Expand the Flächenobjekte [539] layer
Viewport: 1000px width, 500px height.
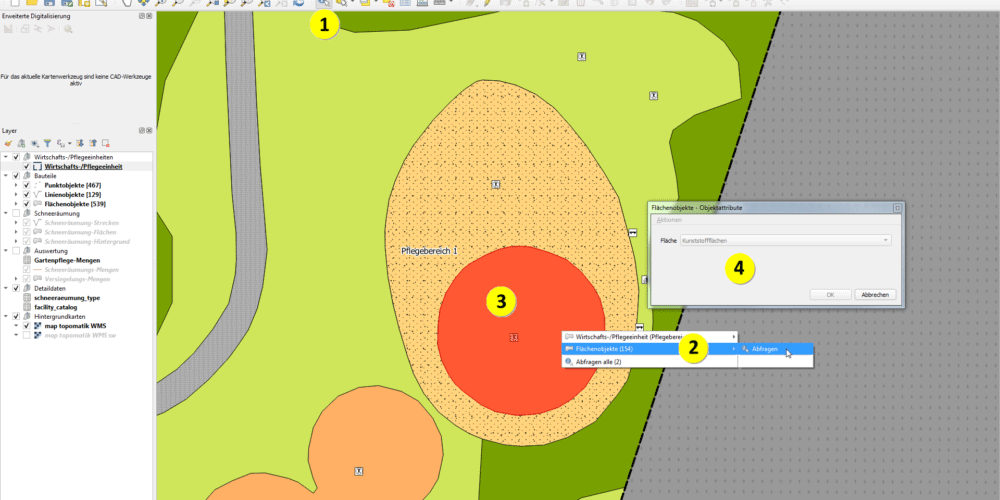tap(16, 204)
